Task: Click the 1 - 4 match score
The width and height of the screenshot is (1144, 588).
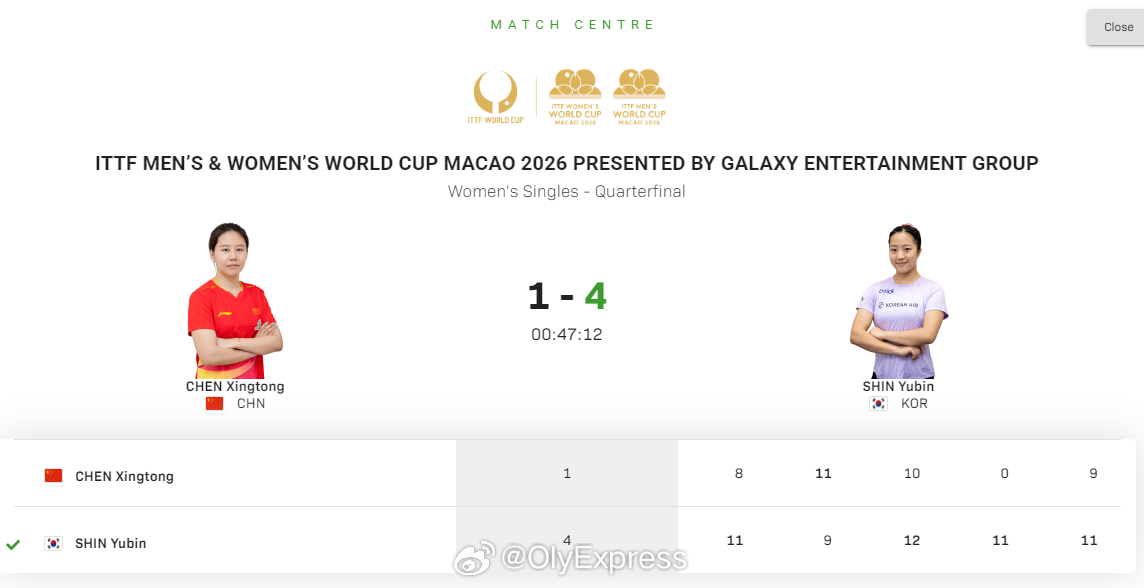Action: point(567,295)
